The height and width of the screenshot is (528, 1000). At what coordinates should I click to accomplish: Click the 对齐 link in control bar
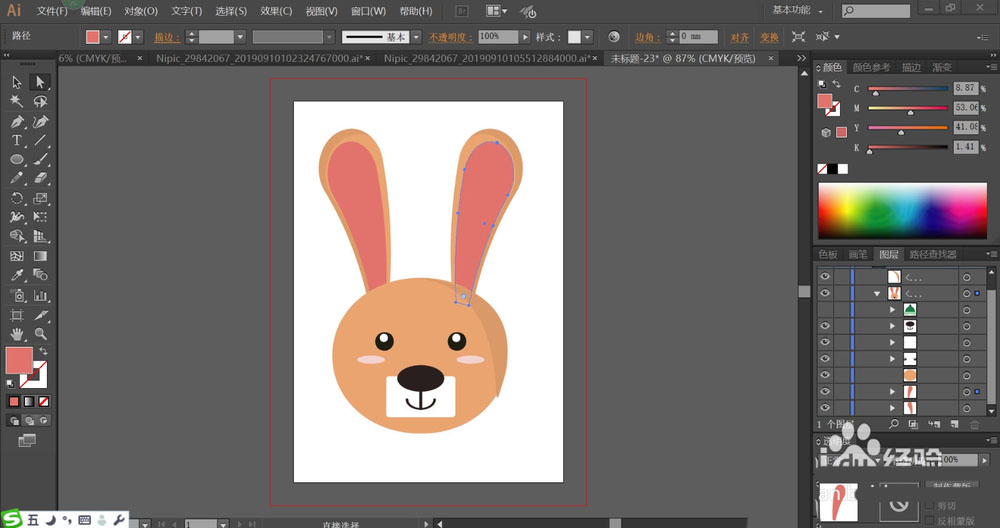[740, 37]
